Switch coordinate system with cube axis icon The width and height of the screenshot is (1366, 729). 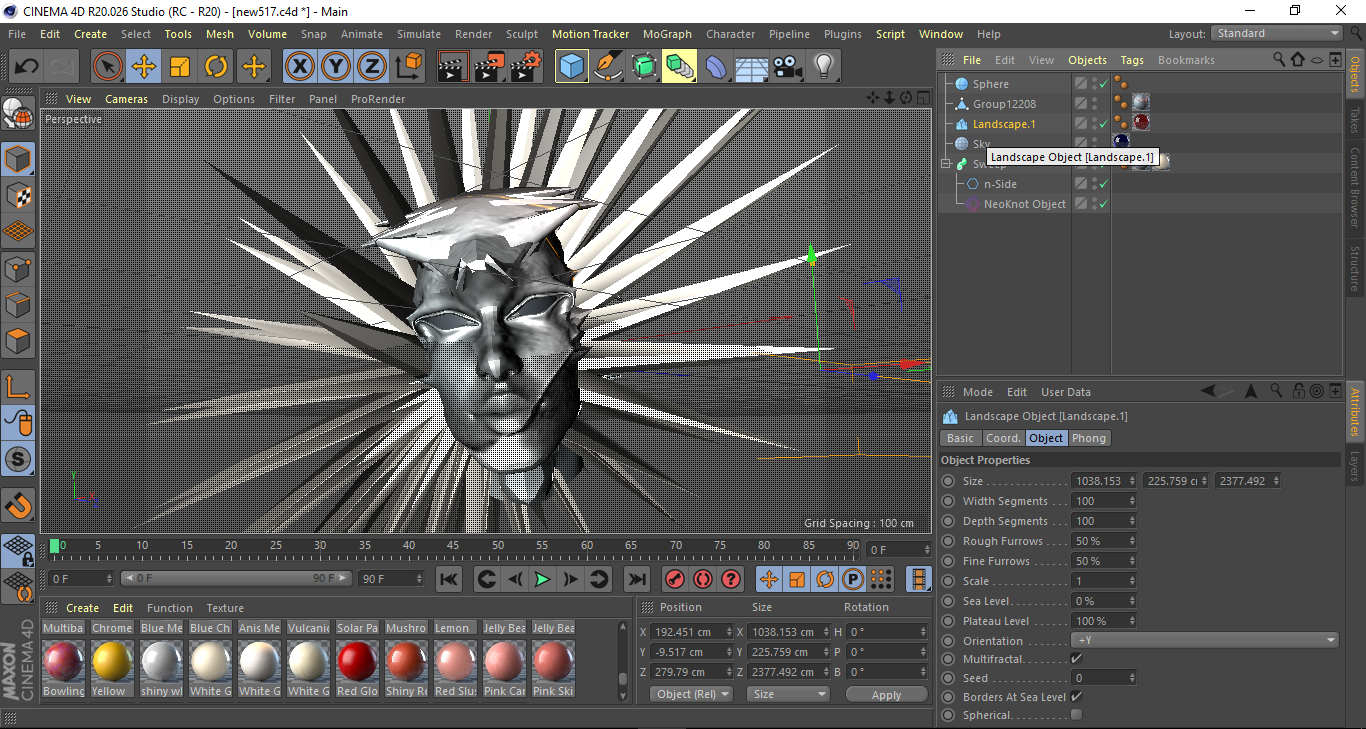pos(409,67)
